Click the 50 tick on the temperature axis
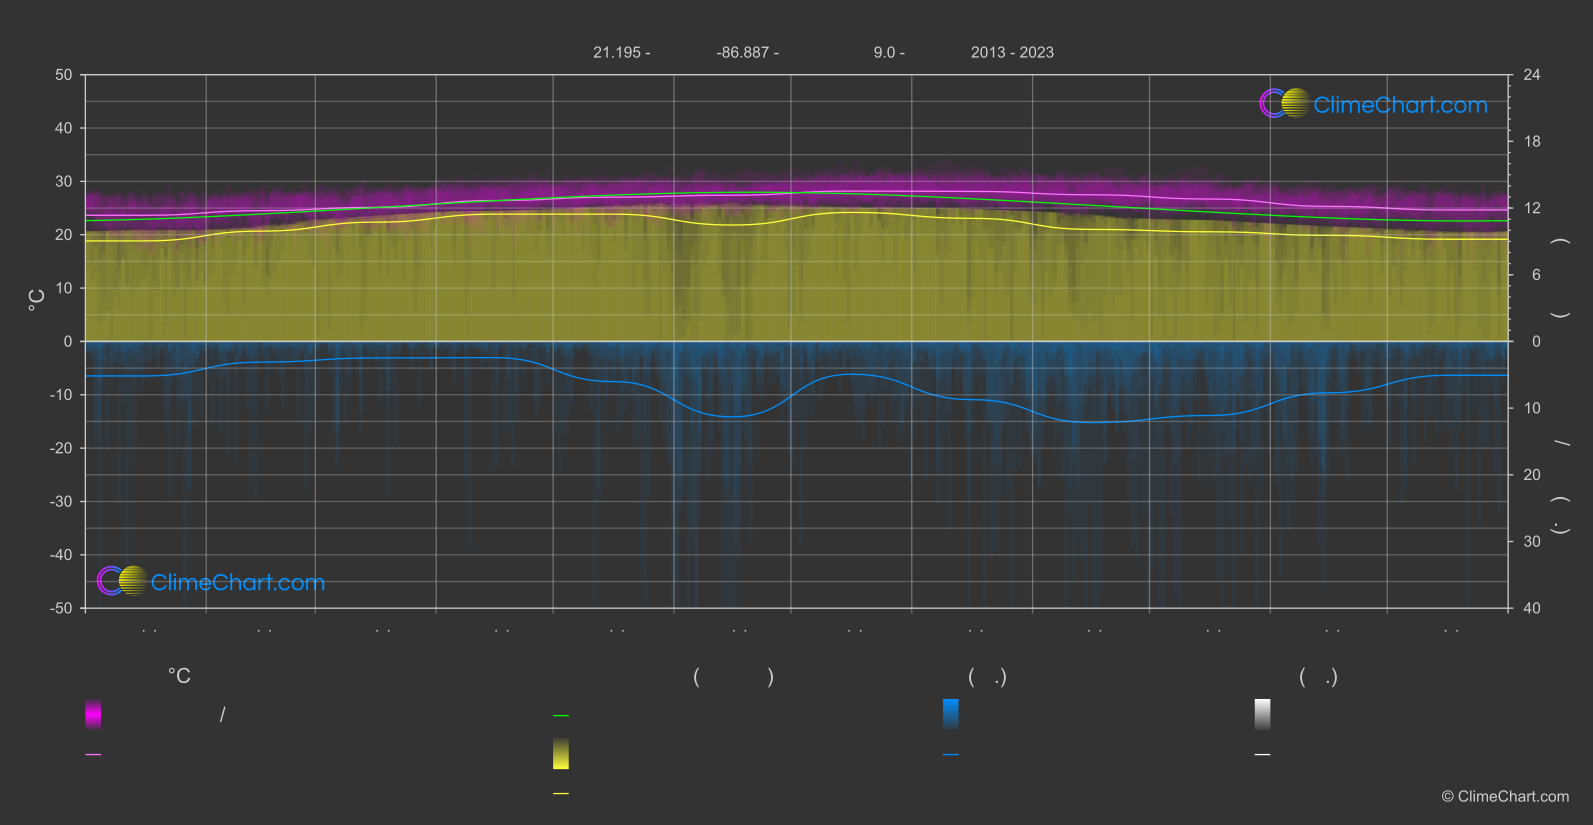This screenshot has width=1593, height=825. [64, 75]
